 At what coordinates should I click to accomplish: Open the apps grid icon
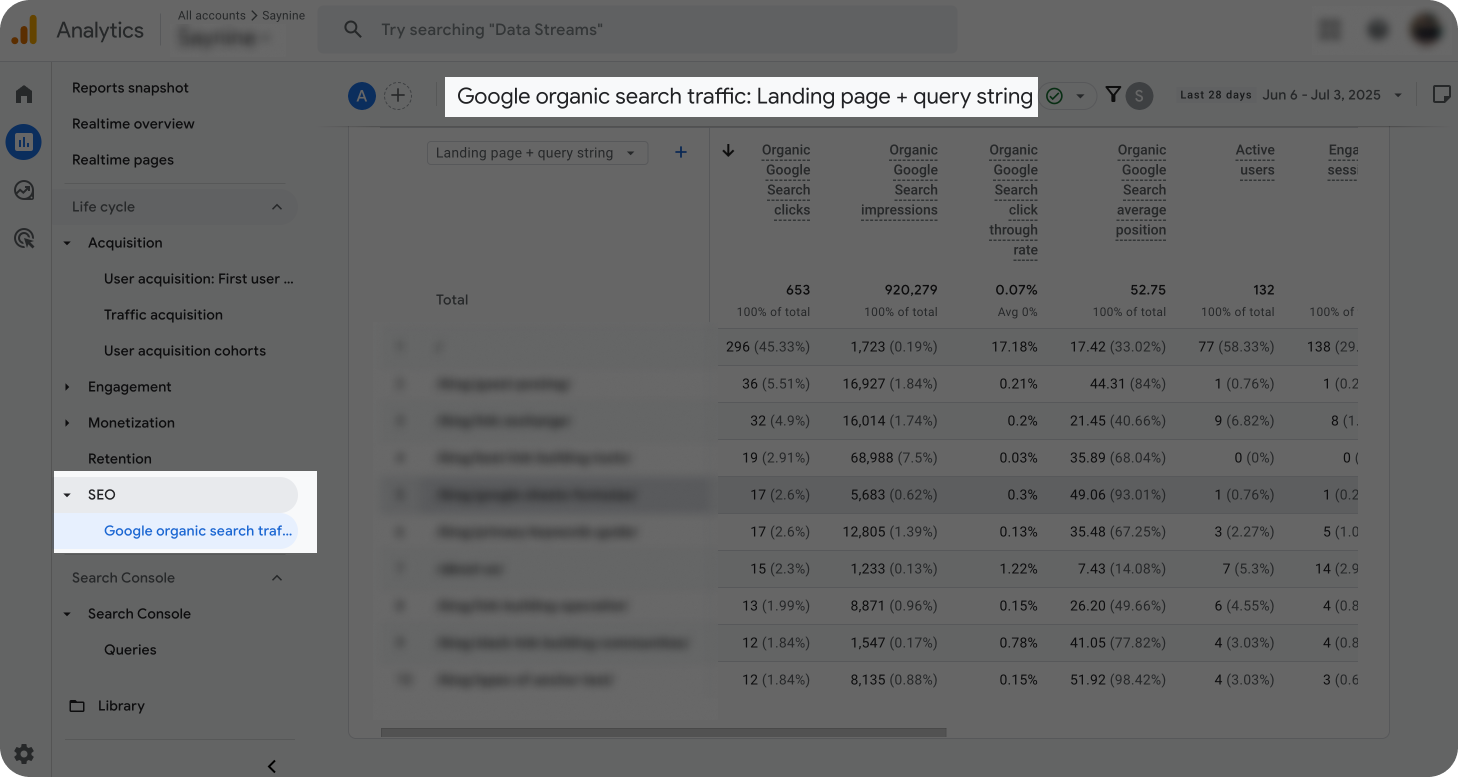point(1330,30)
